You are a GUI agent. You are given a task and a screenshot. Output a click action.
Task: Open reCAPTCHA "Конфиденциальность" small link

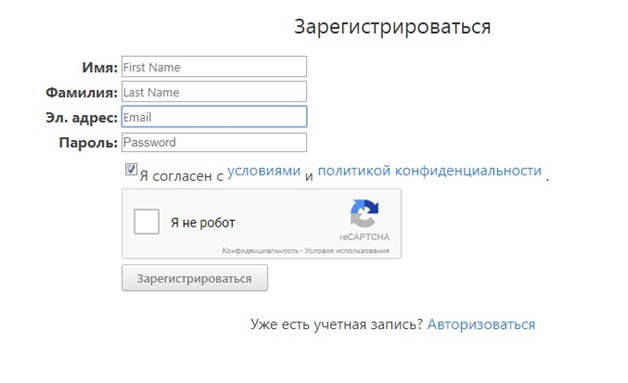[x=260, y=251]
